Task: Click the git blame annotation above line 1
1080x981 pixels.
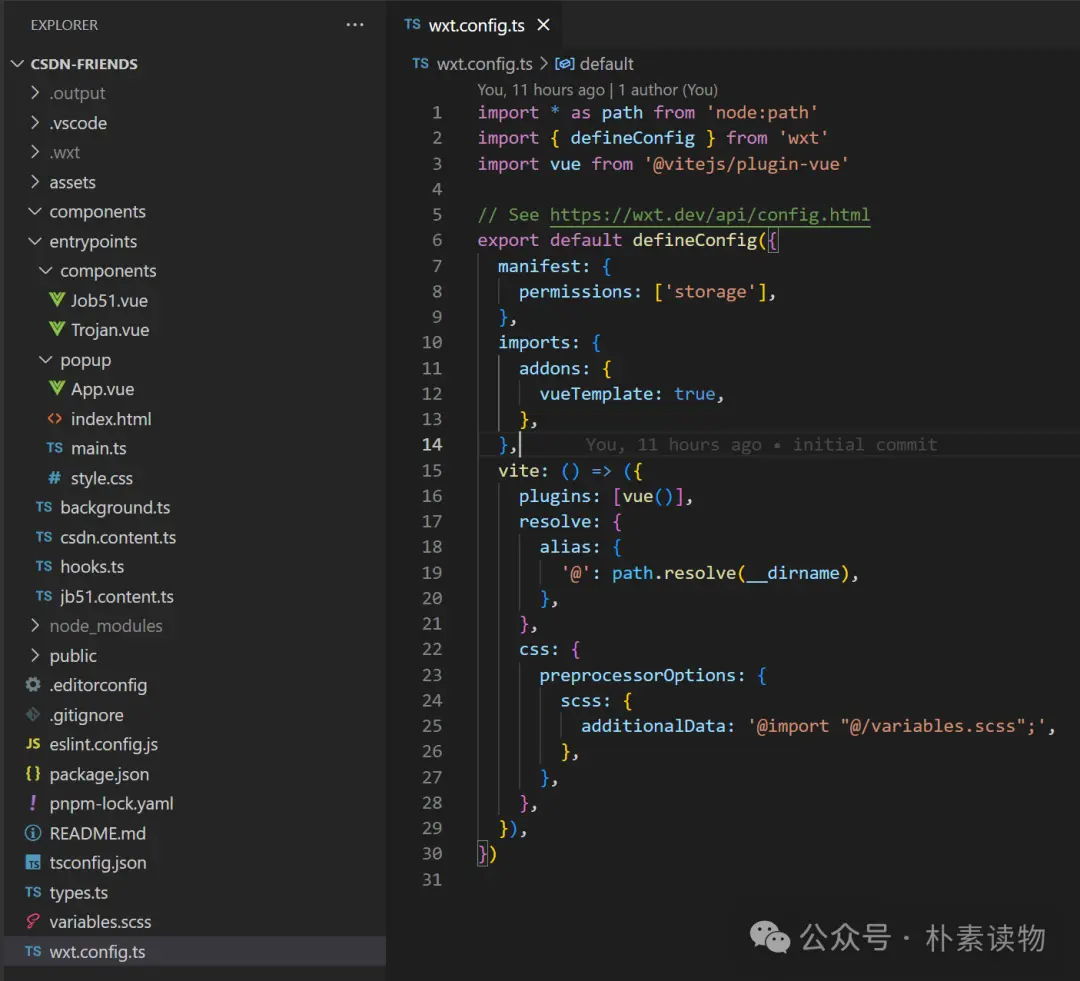Action: 597,90
